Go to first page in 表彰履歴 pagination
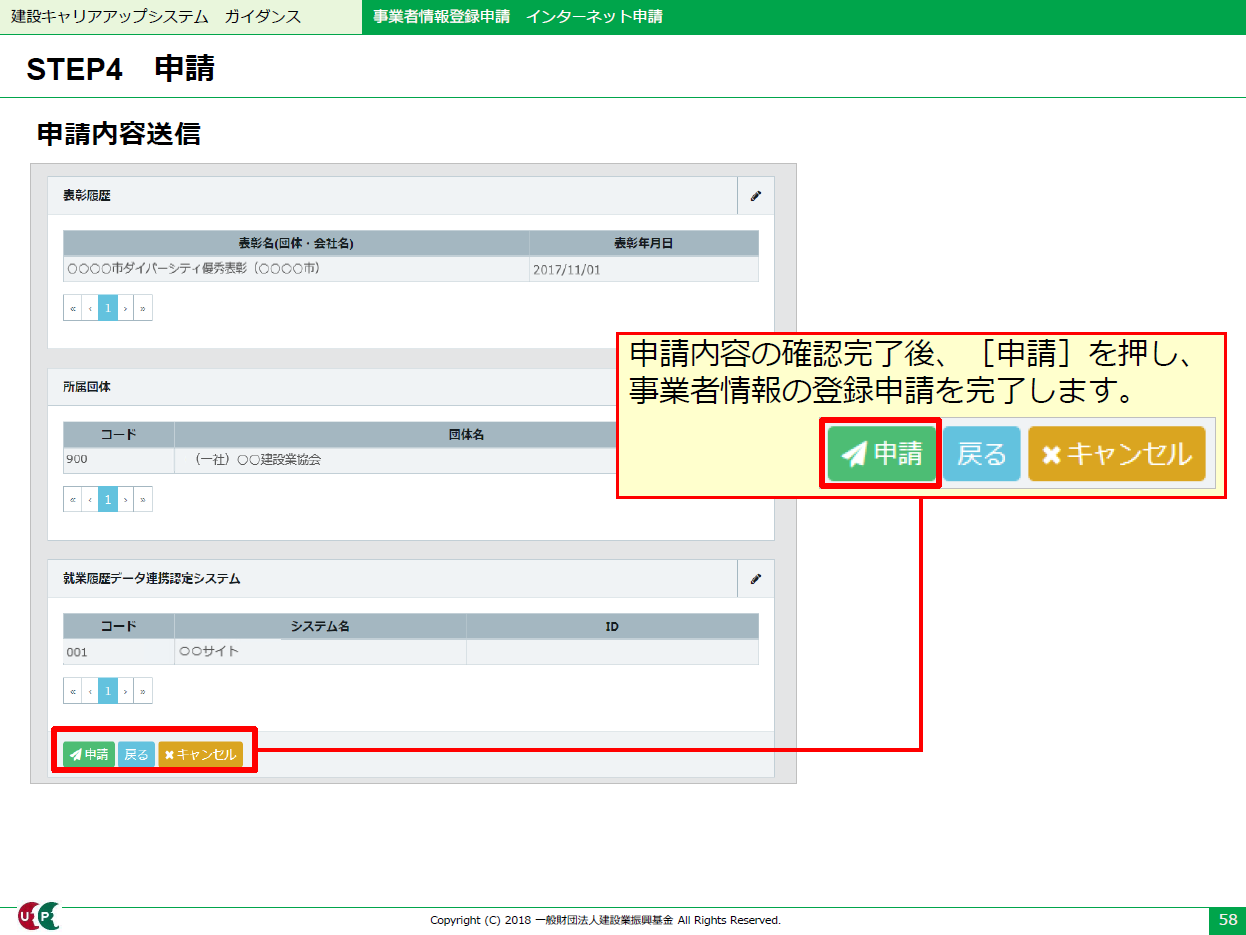The height and width of the screenshot is (935, 1246). (x=72, y=308)
